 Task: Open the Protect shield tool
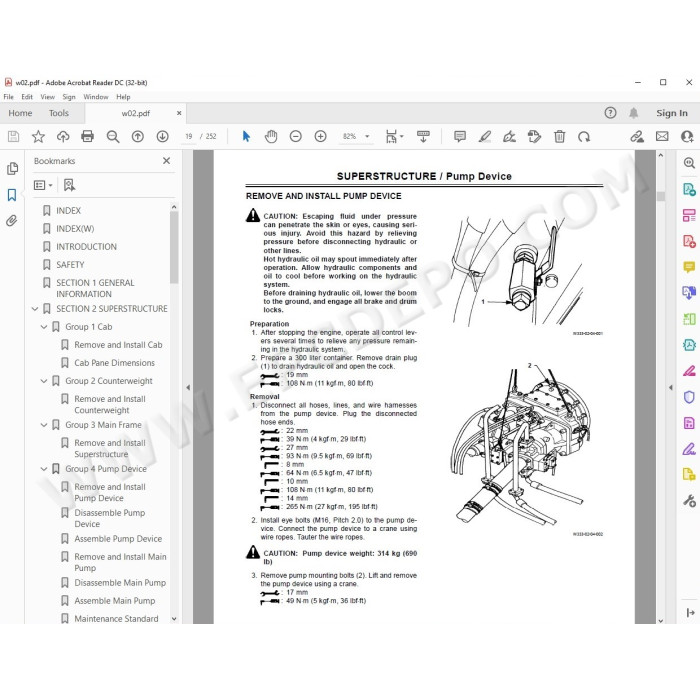coord(689,397)
